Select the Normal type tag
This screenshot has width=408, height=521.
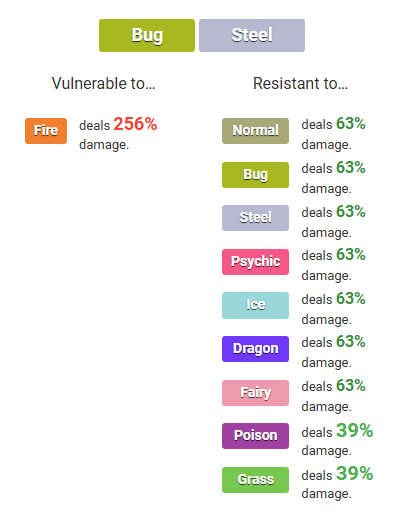click(x=255, y=131)
